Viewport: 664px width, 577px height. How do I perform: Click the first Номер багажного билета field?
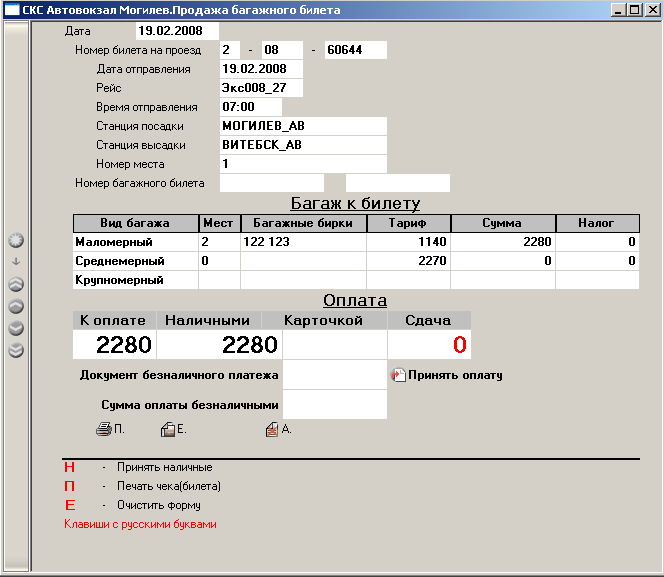[x=272, y=183]
